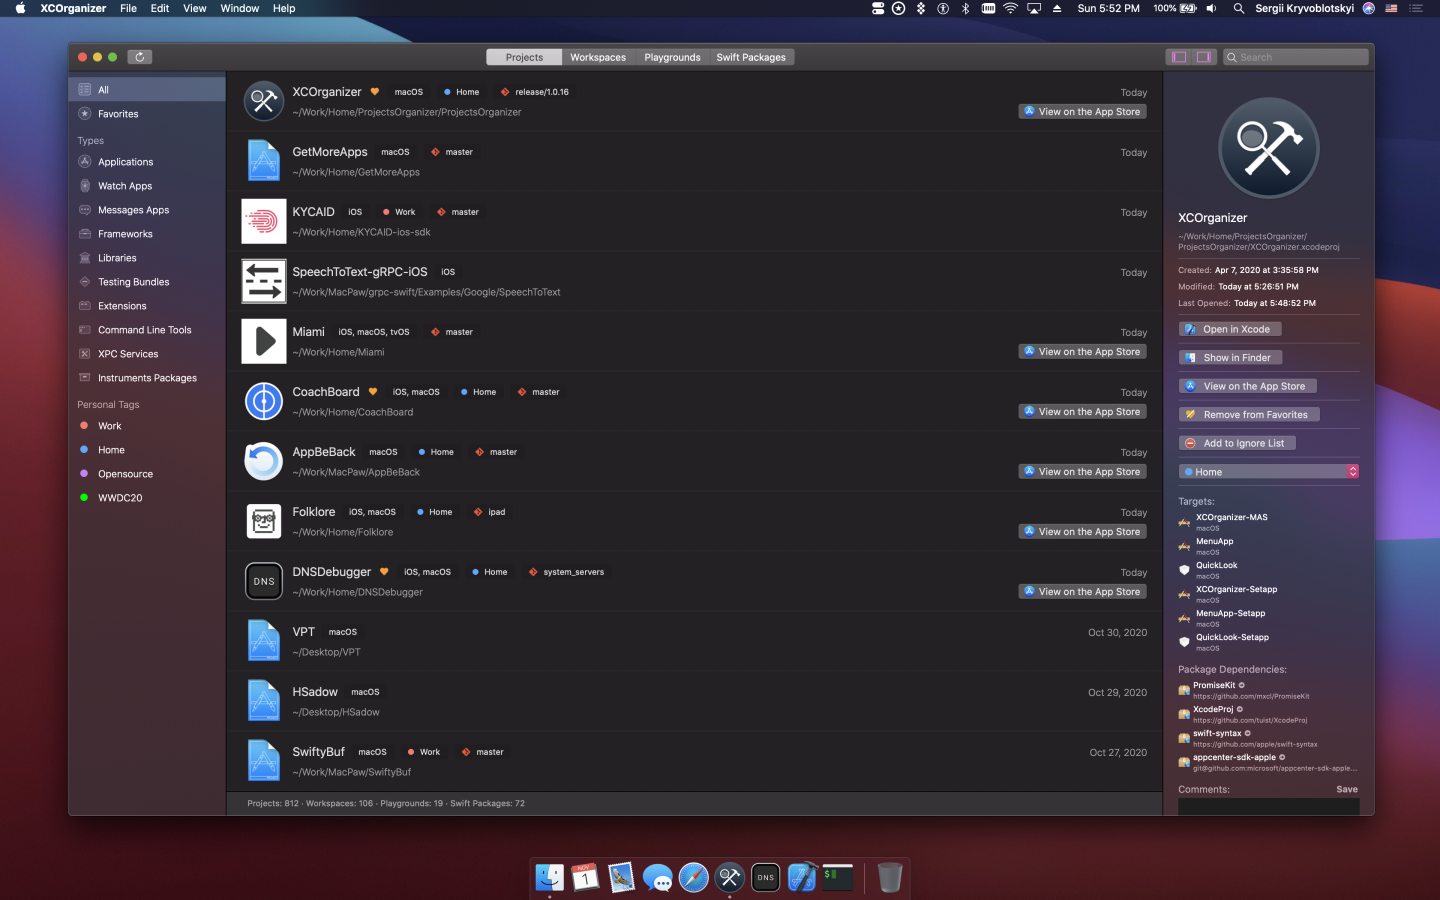Open the Home tag dropdown in inspector
1440x900 pixels.
pyautogui.click(x=1269, y=472)
